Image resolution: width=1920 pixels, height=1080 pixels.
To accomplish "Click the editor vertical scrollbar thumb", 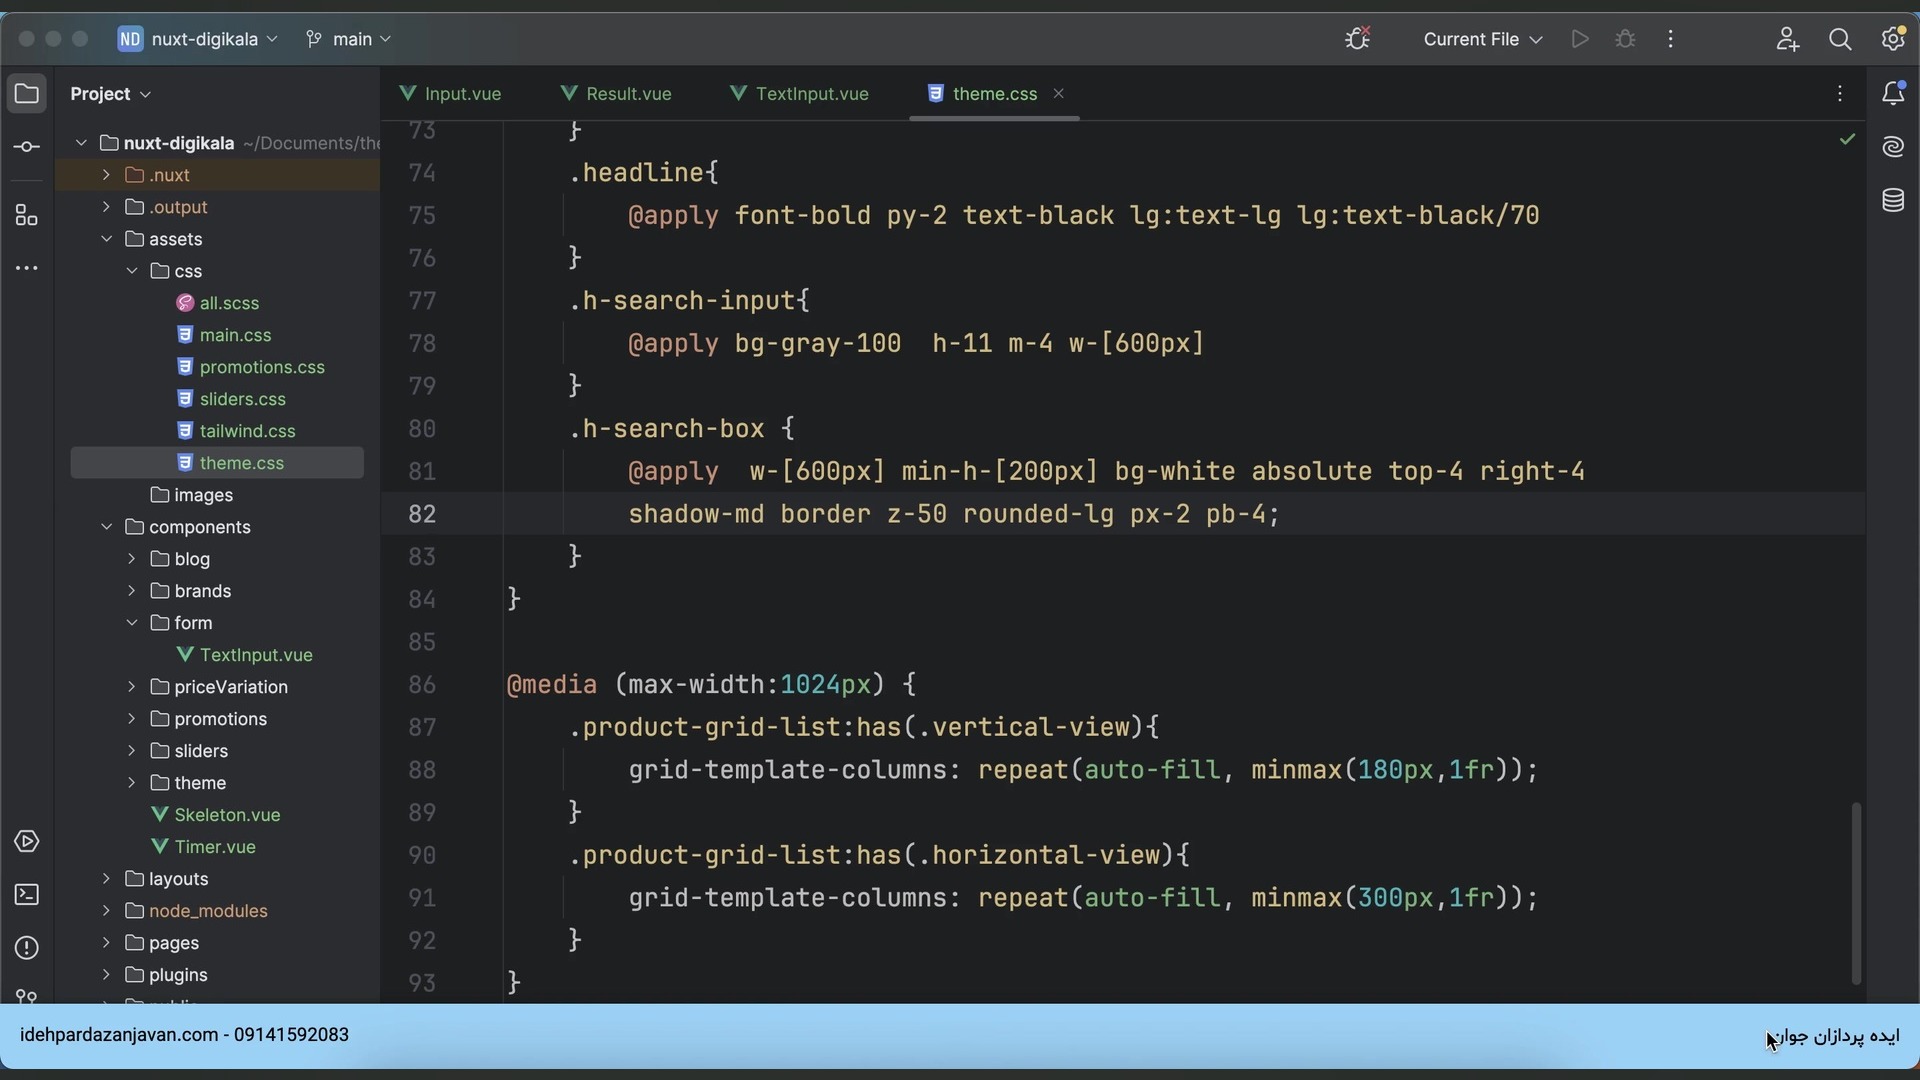I will coord(1856,892).
